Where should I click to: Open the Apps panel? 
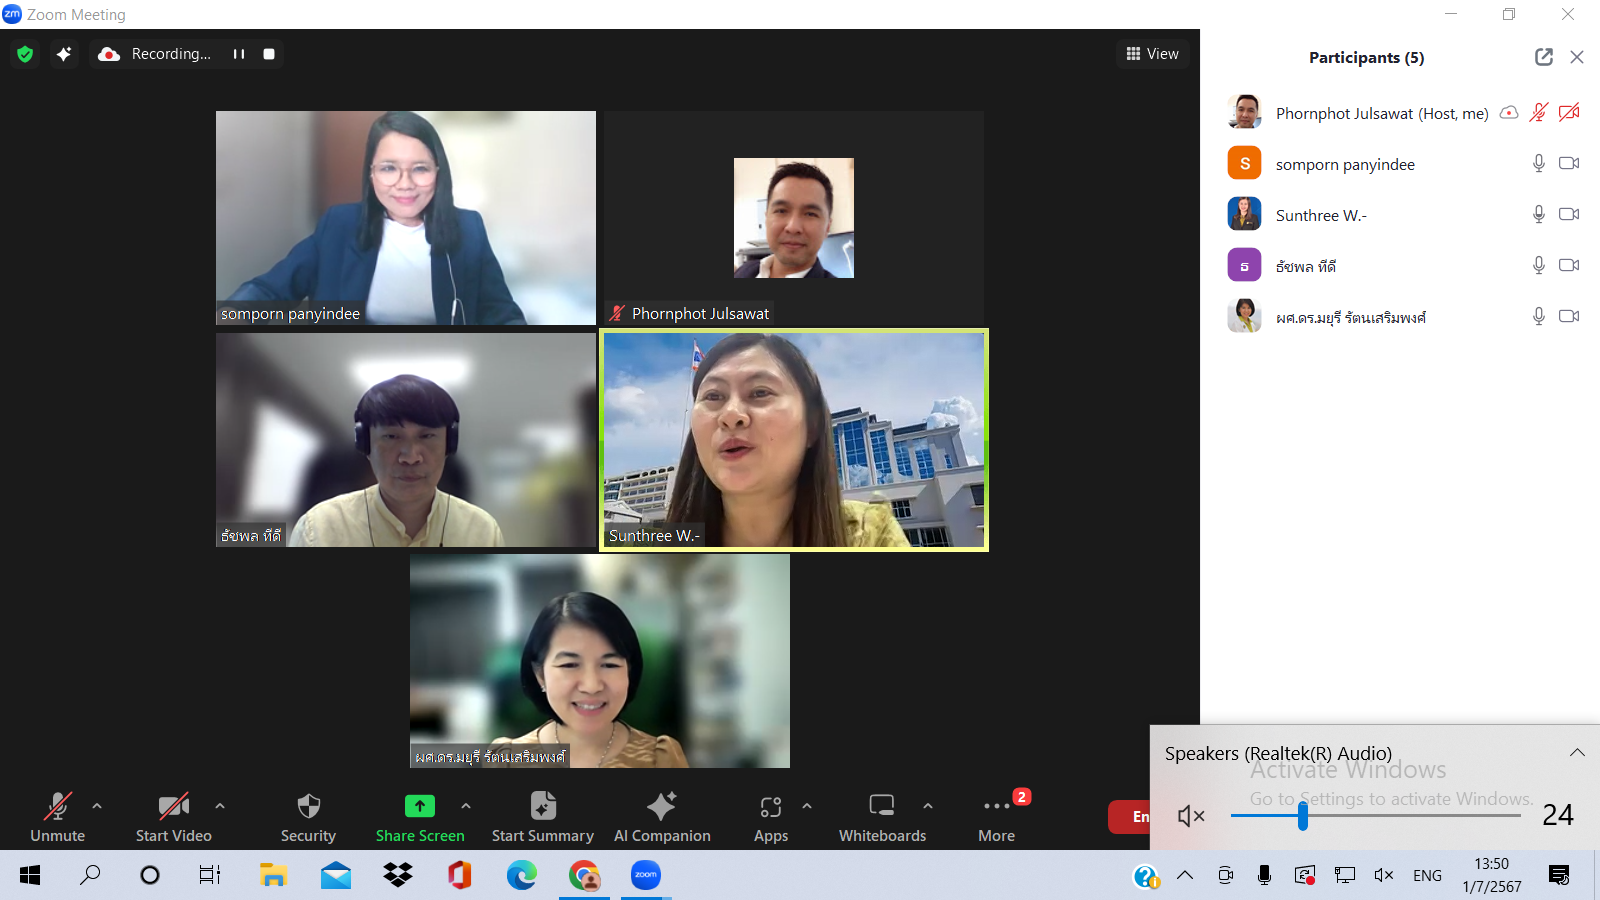(770, 816)
